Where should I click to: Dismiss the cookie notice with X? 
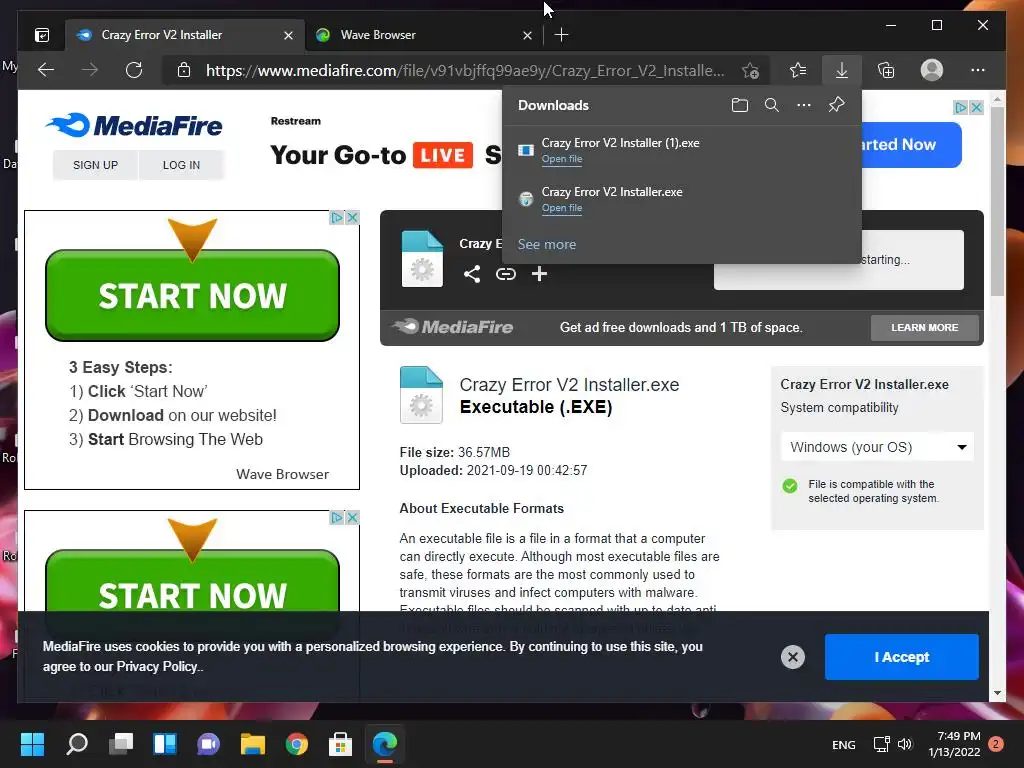(793, 657)
